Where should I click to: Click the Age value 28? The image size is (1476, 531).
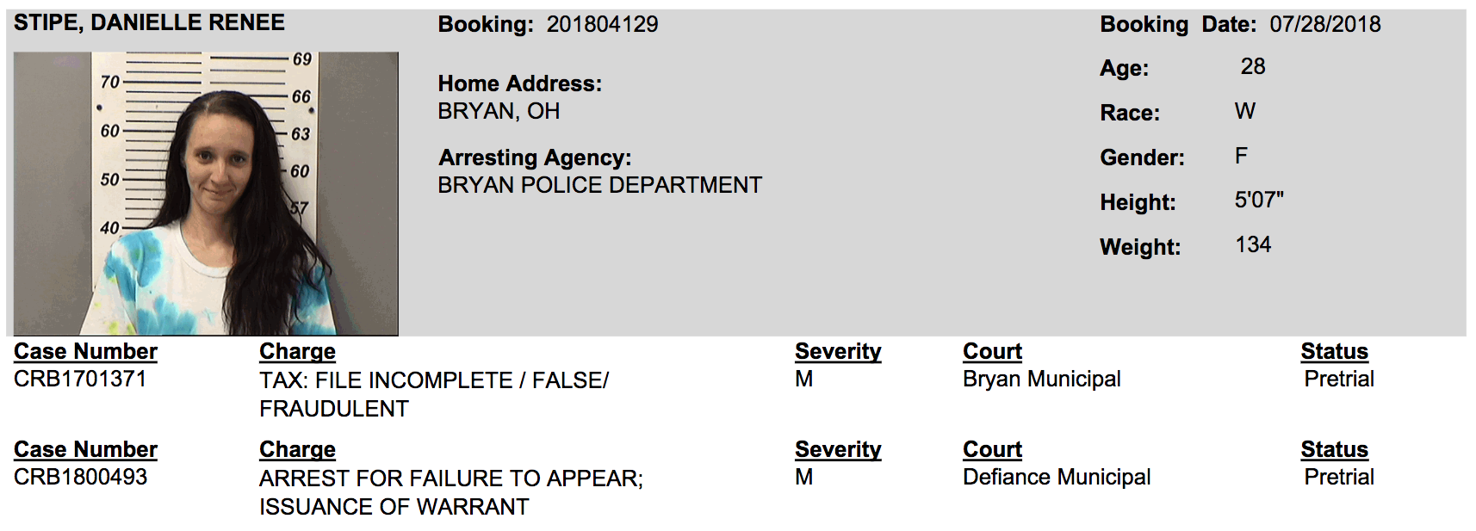1252,67
